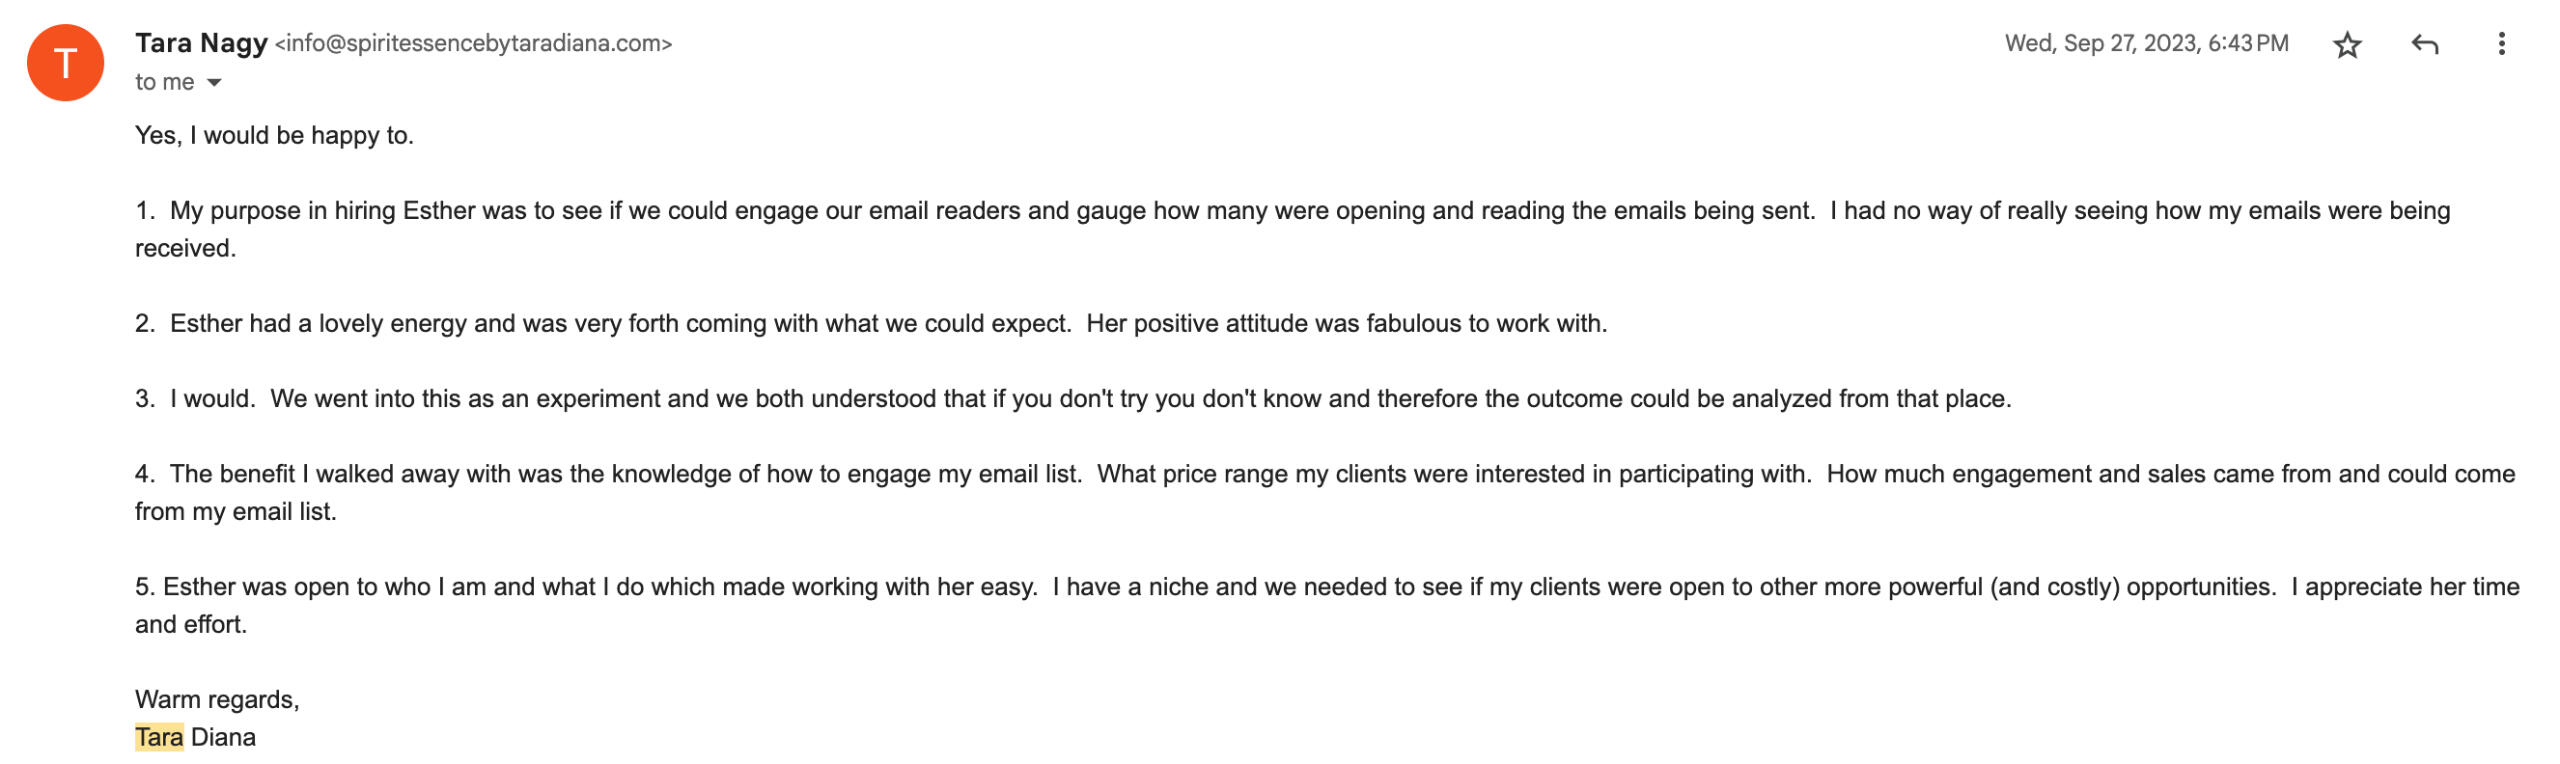Click the word 'Diana' in the signature
This screenshot has height=764, width=2560.
click(223, 738)
